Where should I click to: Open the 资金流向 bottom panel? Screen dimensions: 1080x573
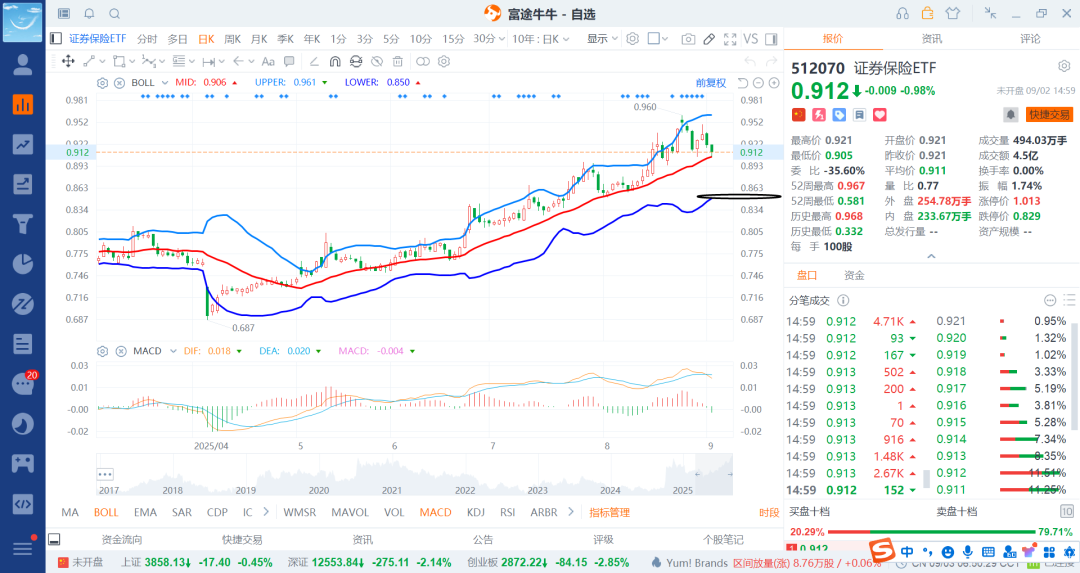pos(122,540)
